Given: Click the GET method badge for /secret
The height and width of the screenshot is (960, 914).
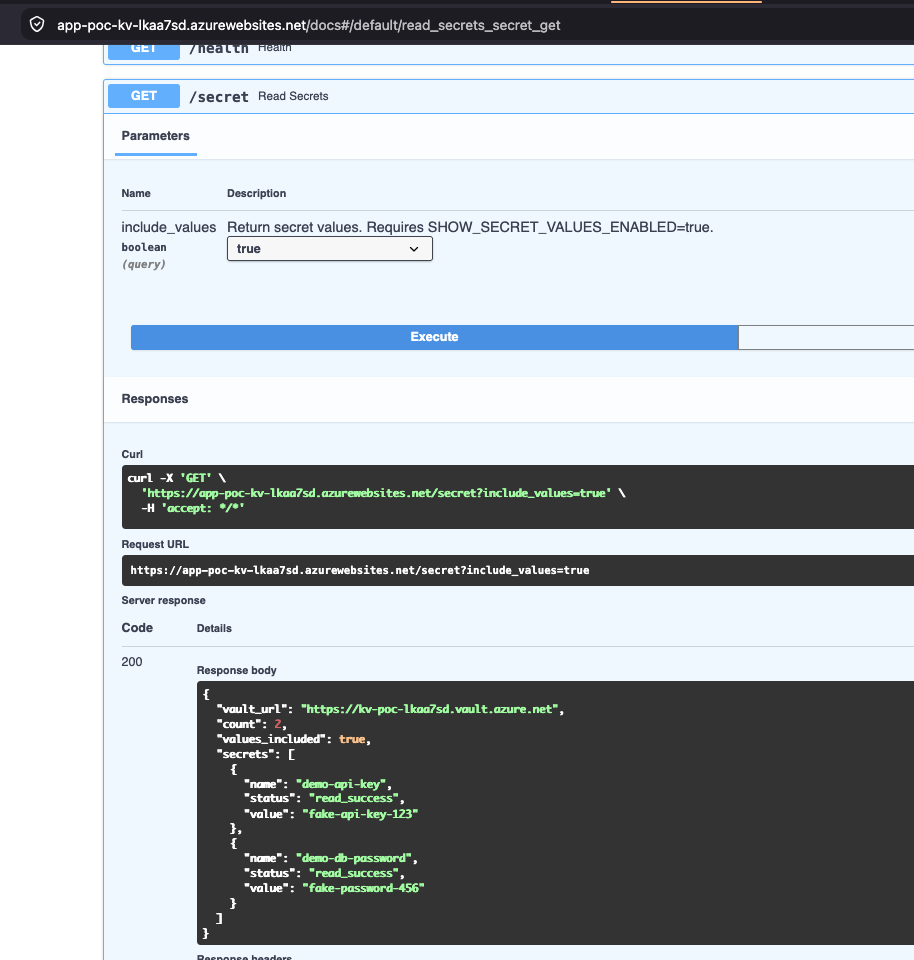Looking at the screenshot, I should (x=144, y=96).
